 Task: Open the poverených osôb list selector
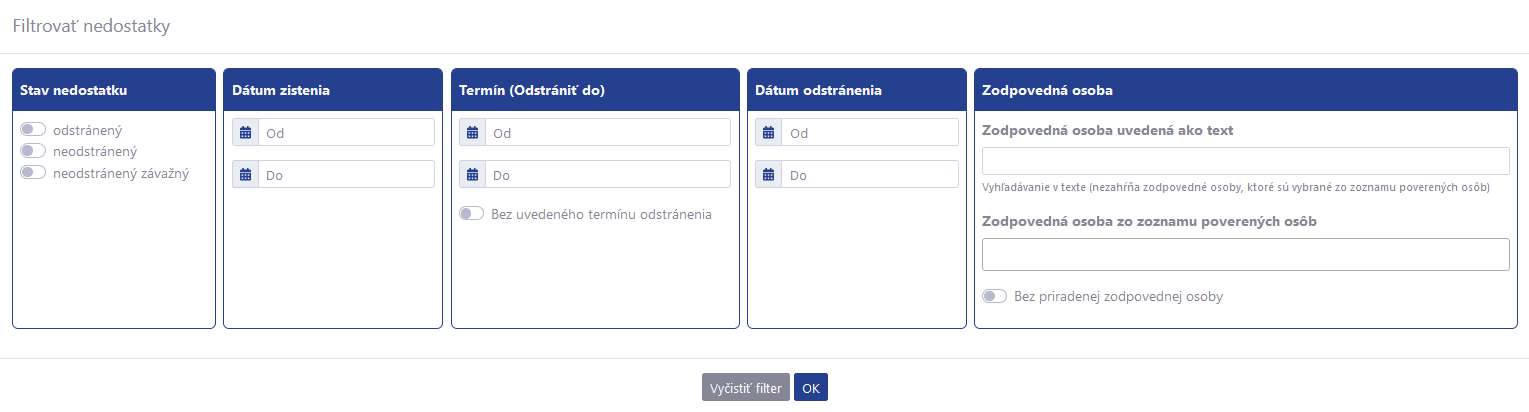pyautogui.click(x=1246, y=254)
